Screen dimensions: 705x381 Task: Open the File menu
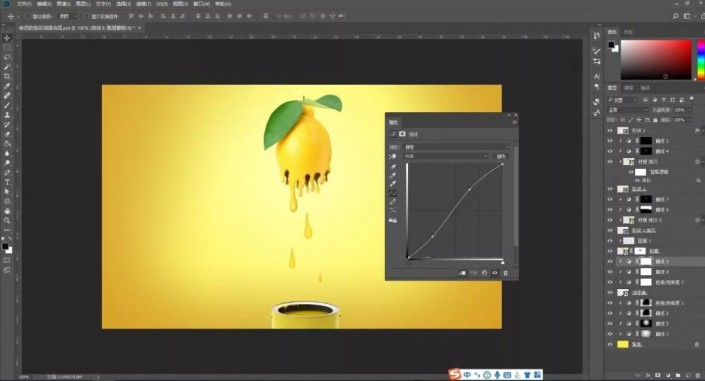coord(24,4)
